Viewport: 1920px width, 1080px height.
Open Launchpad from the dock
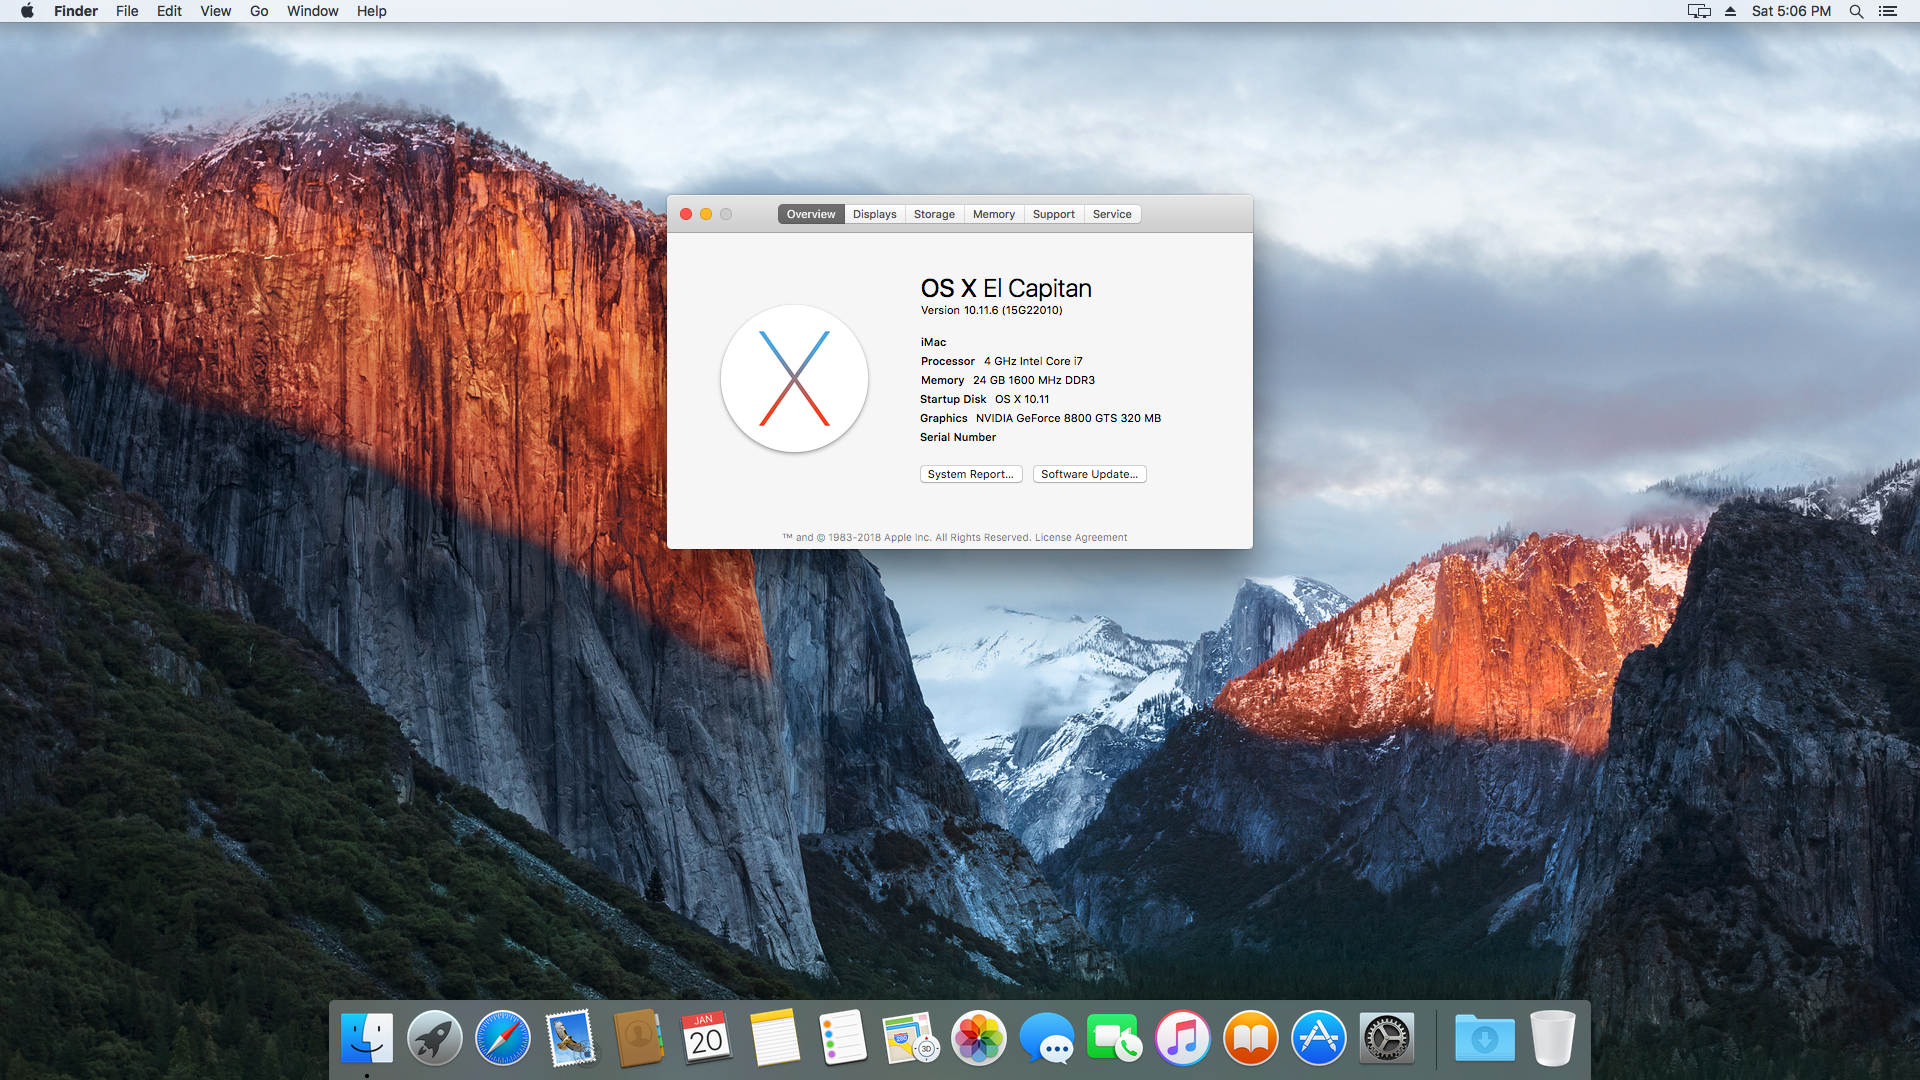point(434,1038)
